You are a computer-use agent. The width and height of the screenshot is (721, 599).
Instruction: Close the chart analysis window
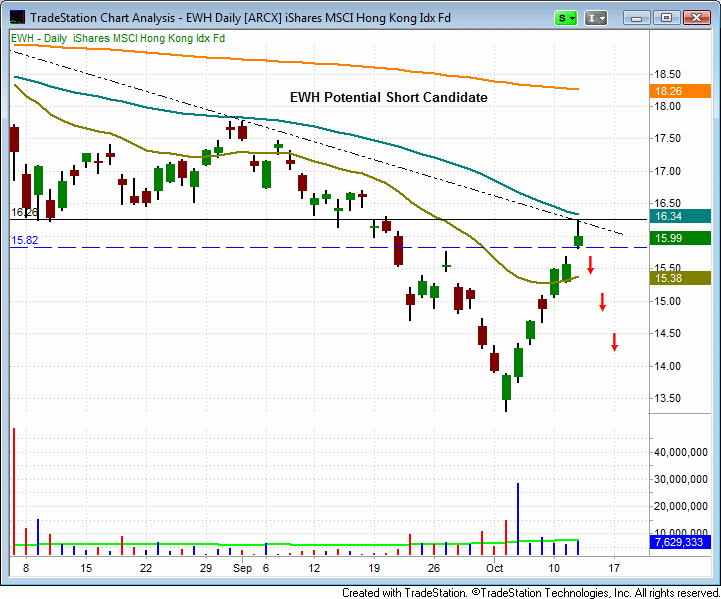696,18
